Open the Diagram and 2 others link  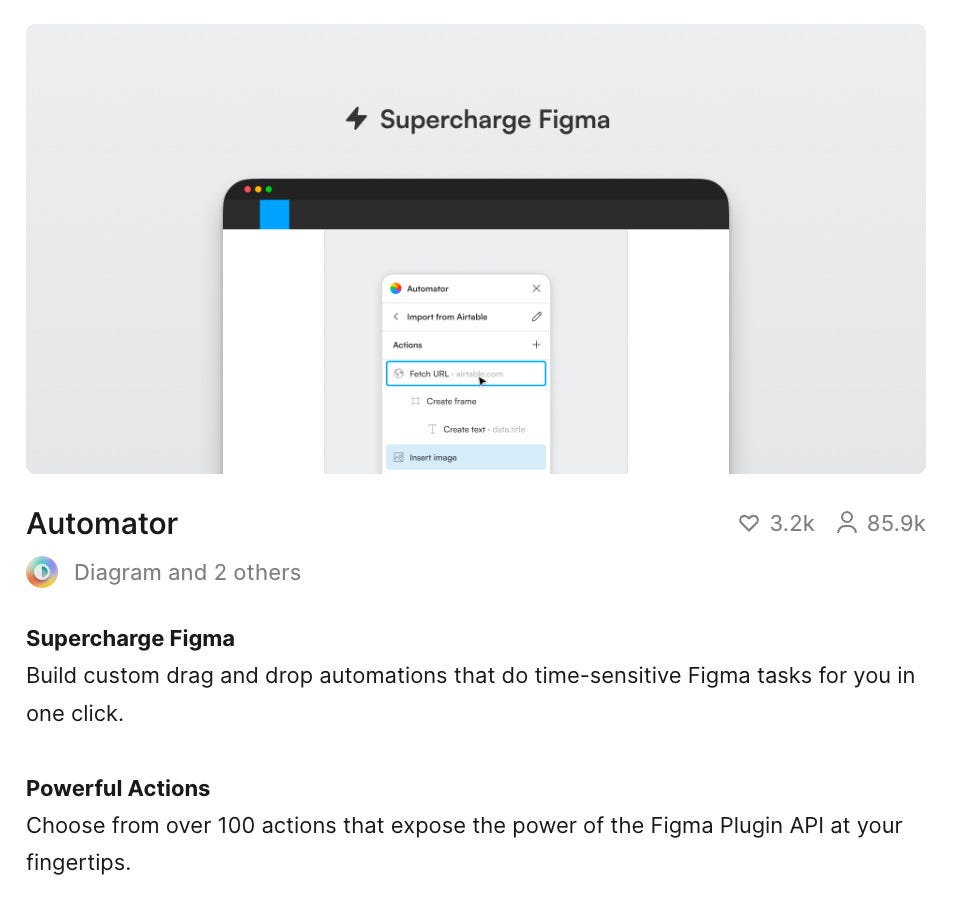point(187,572)
